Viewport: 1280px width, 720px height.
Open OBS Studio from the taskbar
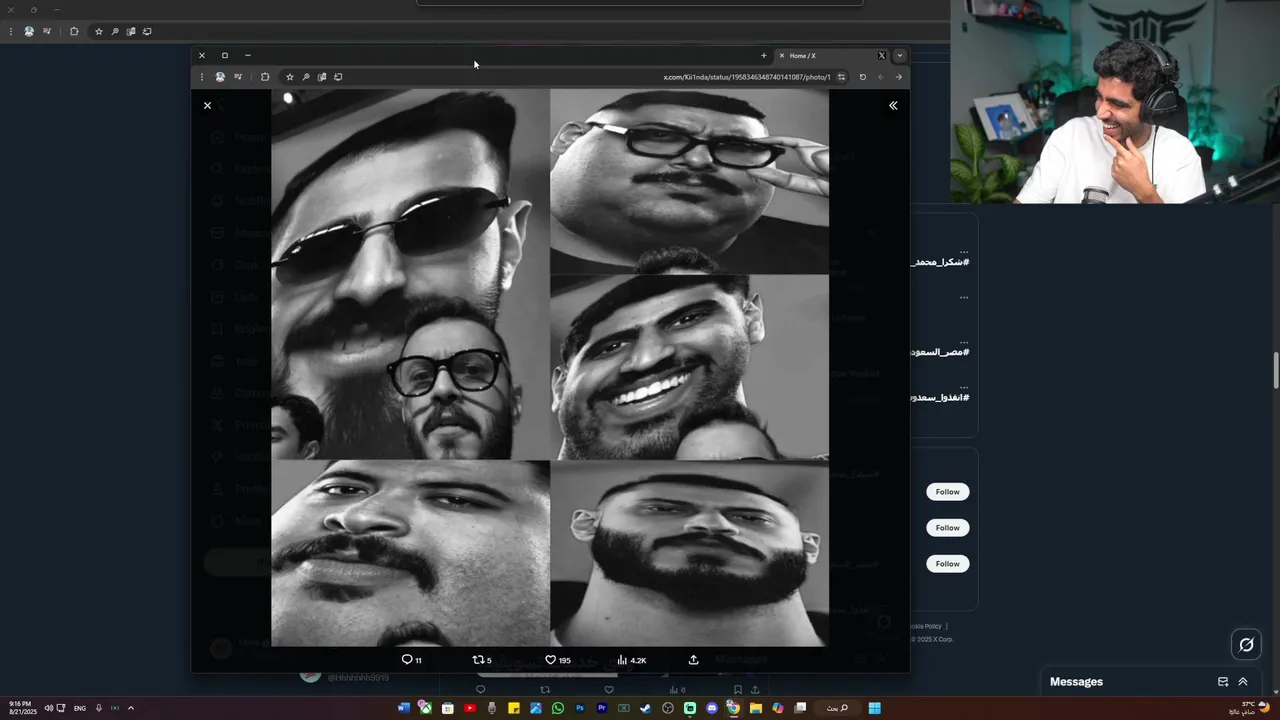tap(668, 708)
